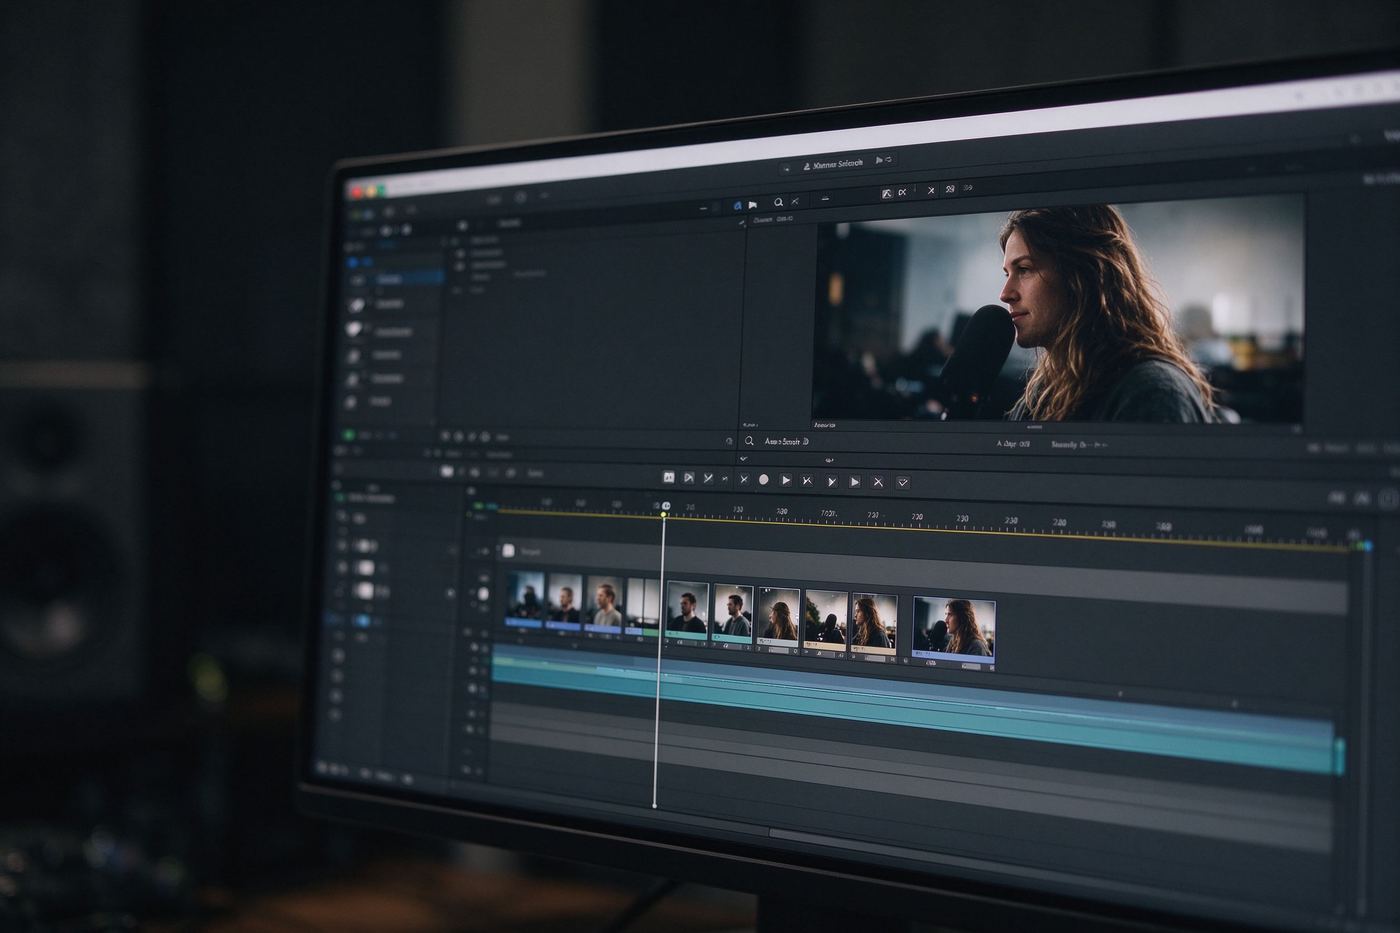Toggle the white circular button on video track header
Viewport: 1400px width, 933px height.
(x=483, y=594)
